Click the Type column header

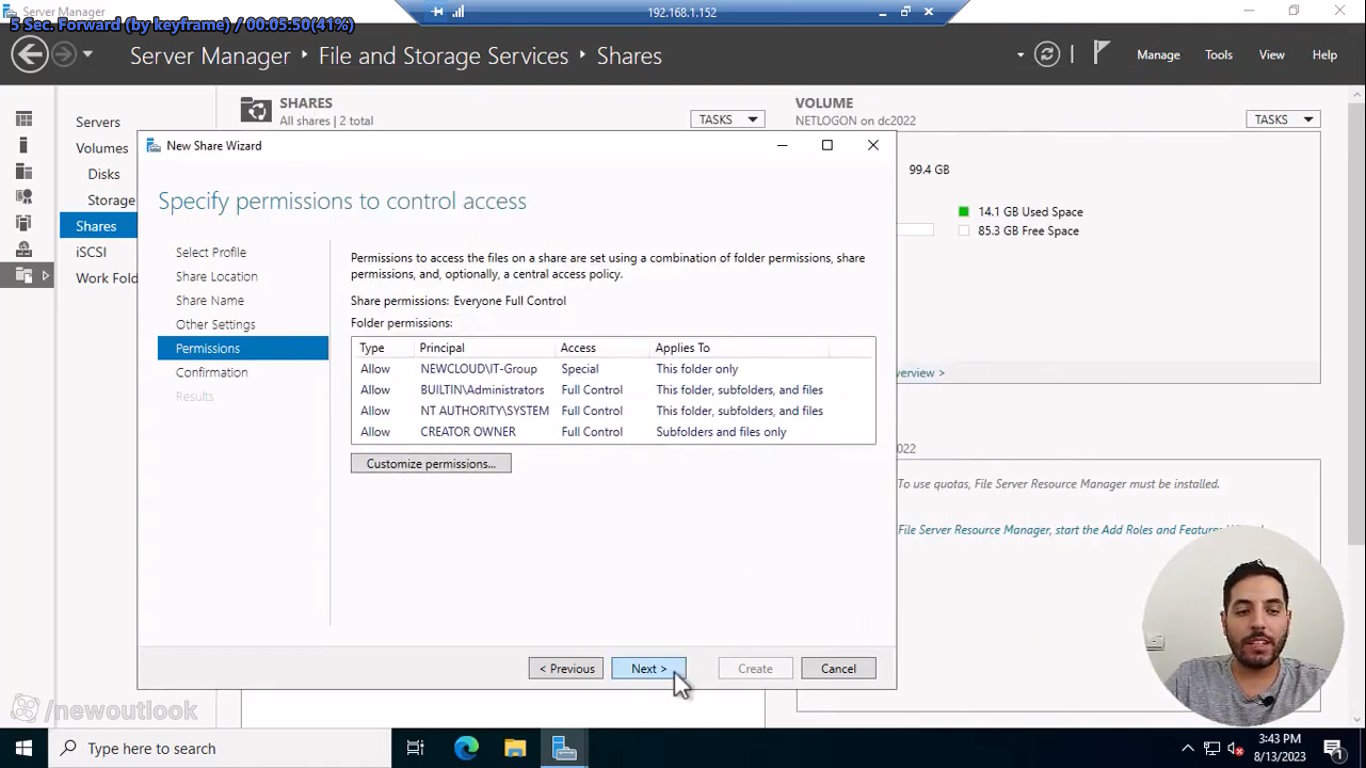point(383,348)
